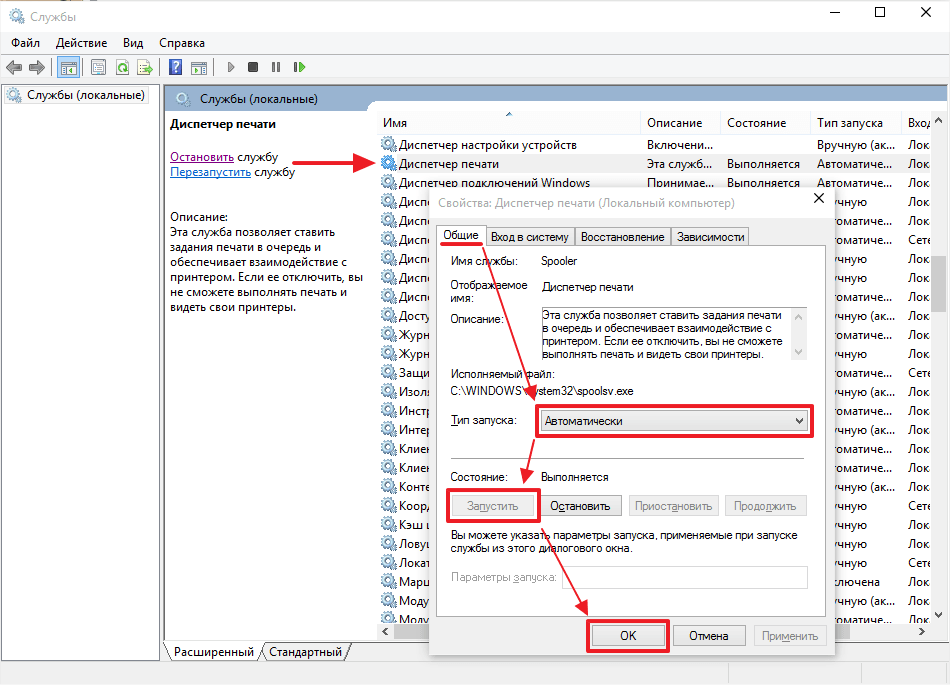The image size is (950, 685).
Task: Select the Диспетчер настройки устройств row name
Action: 488,145
